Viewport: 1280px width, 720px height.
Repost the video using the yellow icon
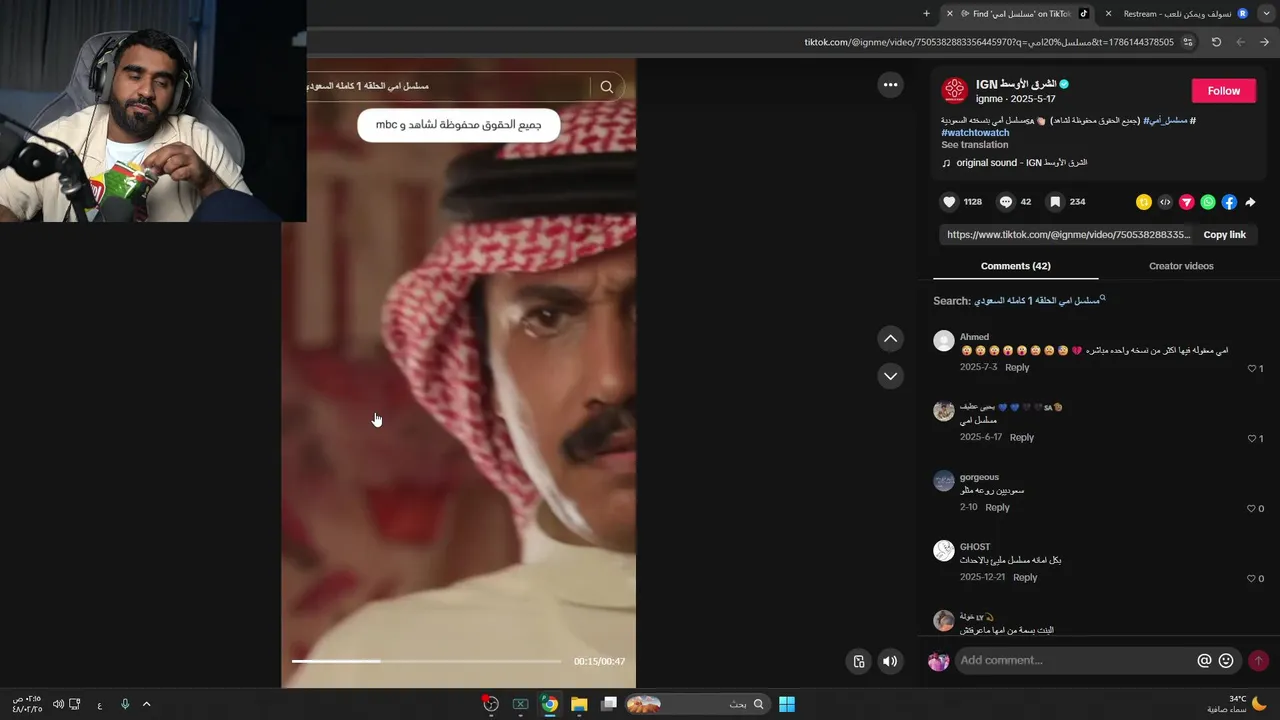click(x=1144, y=202)
